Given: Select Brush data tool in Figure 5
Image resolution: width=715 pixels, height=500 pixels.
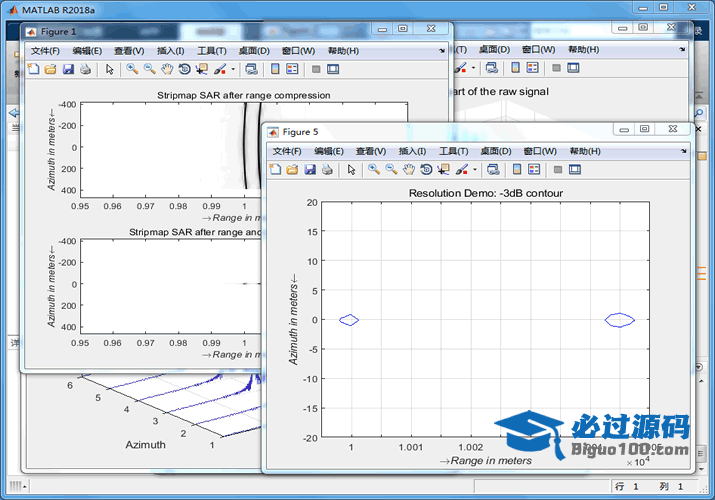Looking at the screenshot, I should (461, 170).
